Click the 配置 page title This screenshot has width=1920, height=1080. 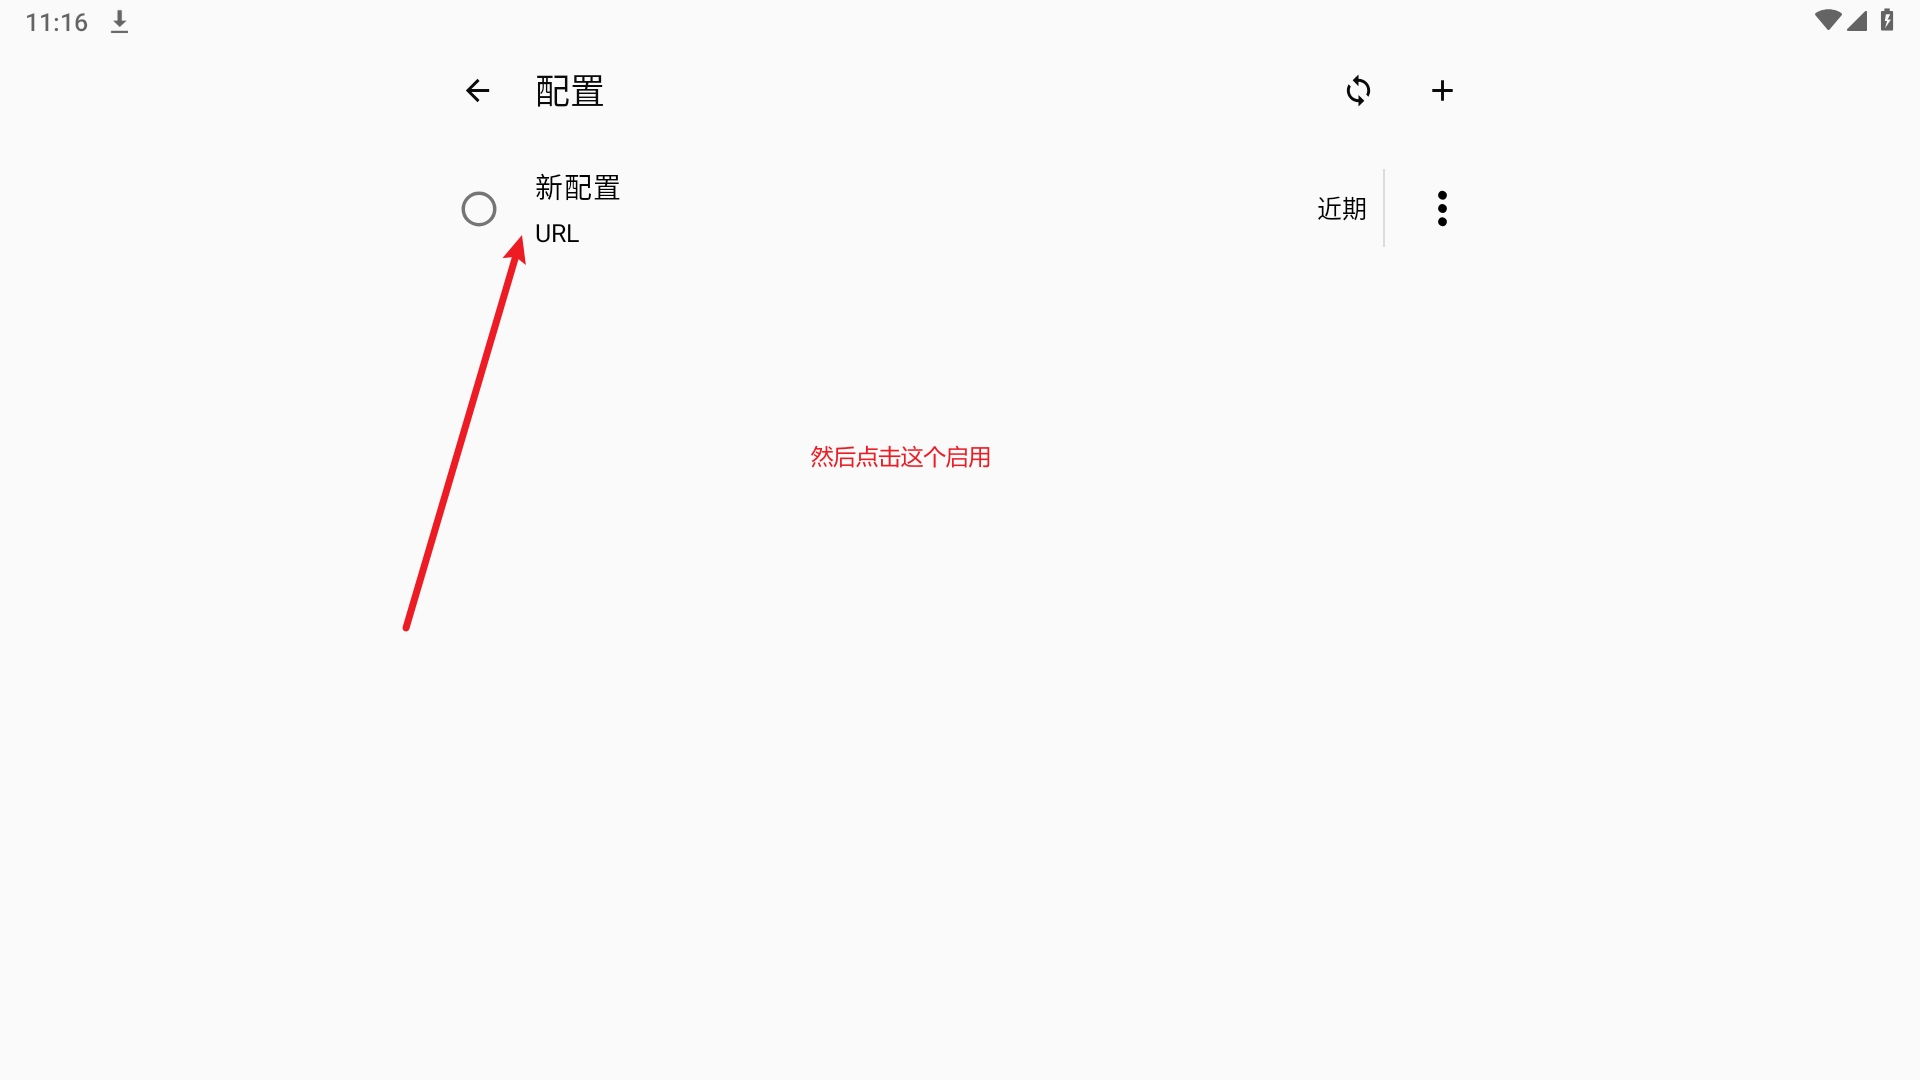click(x=569, y=91)
